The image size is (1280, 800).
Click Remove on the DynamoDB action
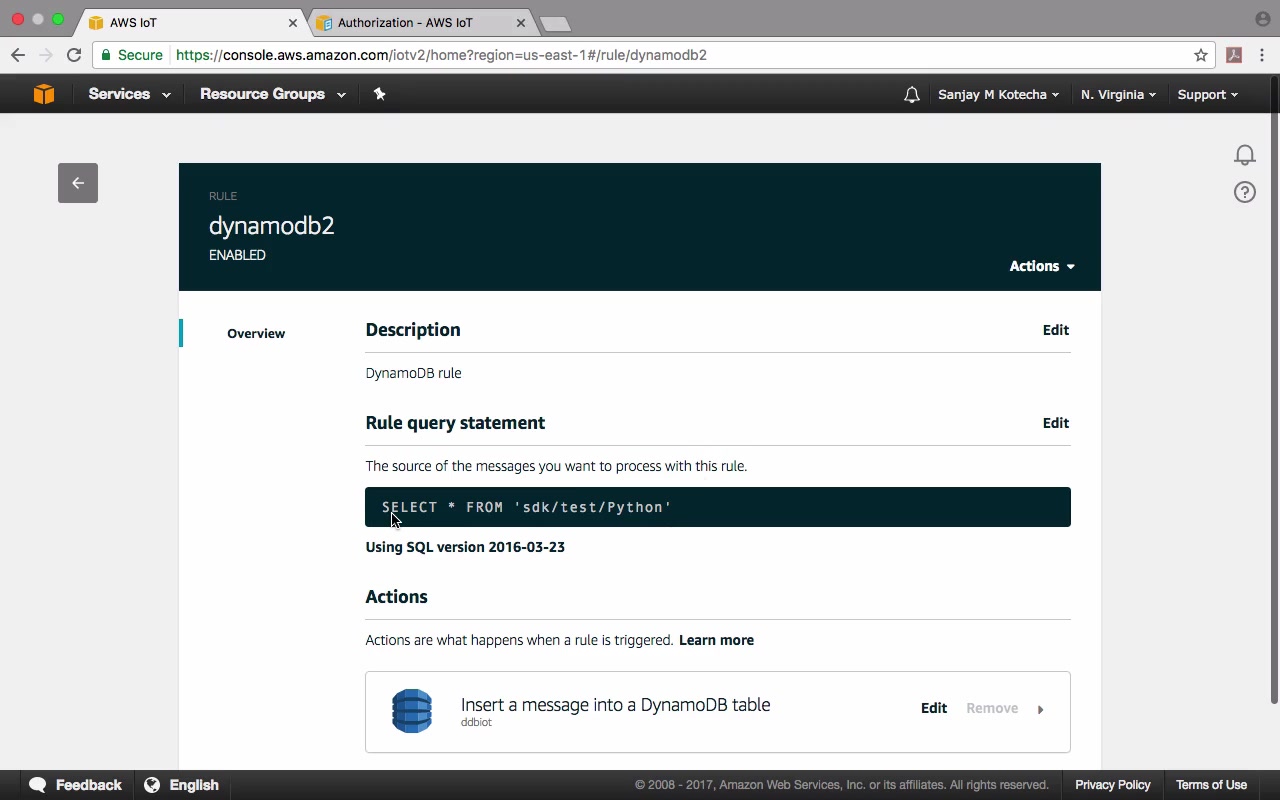coord(992,708)
